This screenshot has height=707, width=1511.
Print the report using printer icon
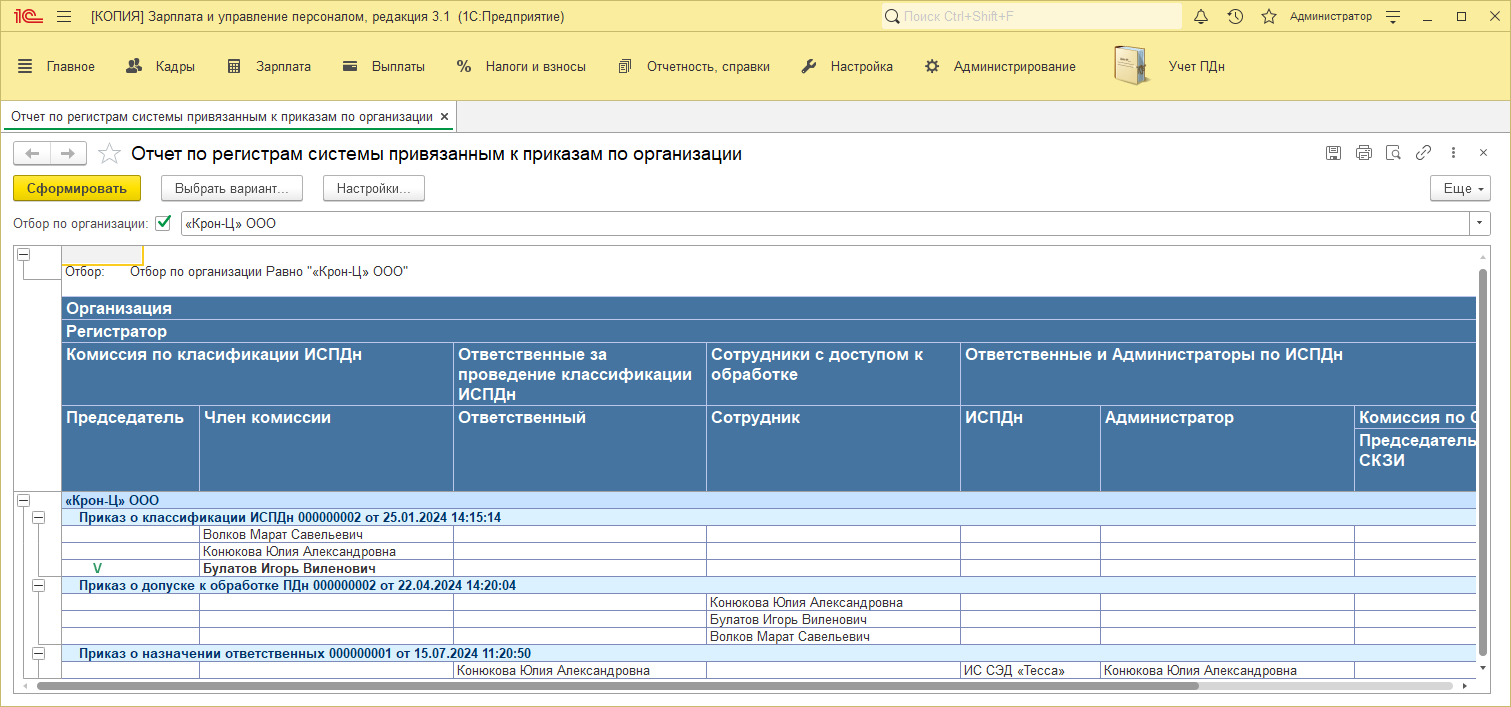click(1363, 153)
